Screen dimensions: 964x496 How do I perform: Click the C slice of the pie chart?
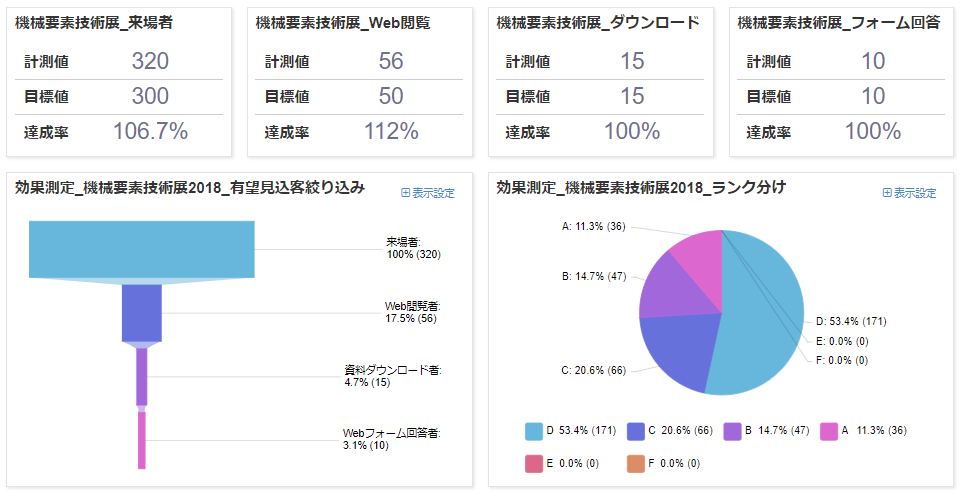pos(676,350)
